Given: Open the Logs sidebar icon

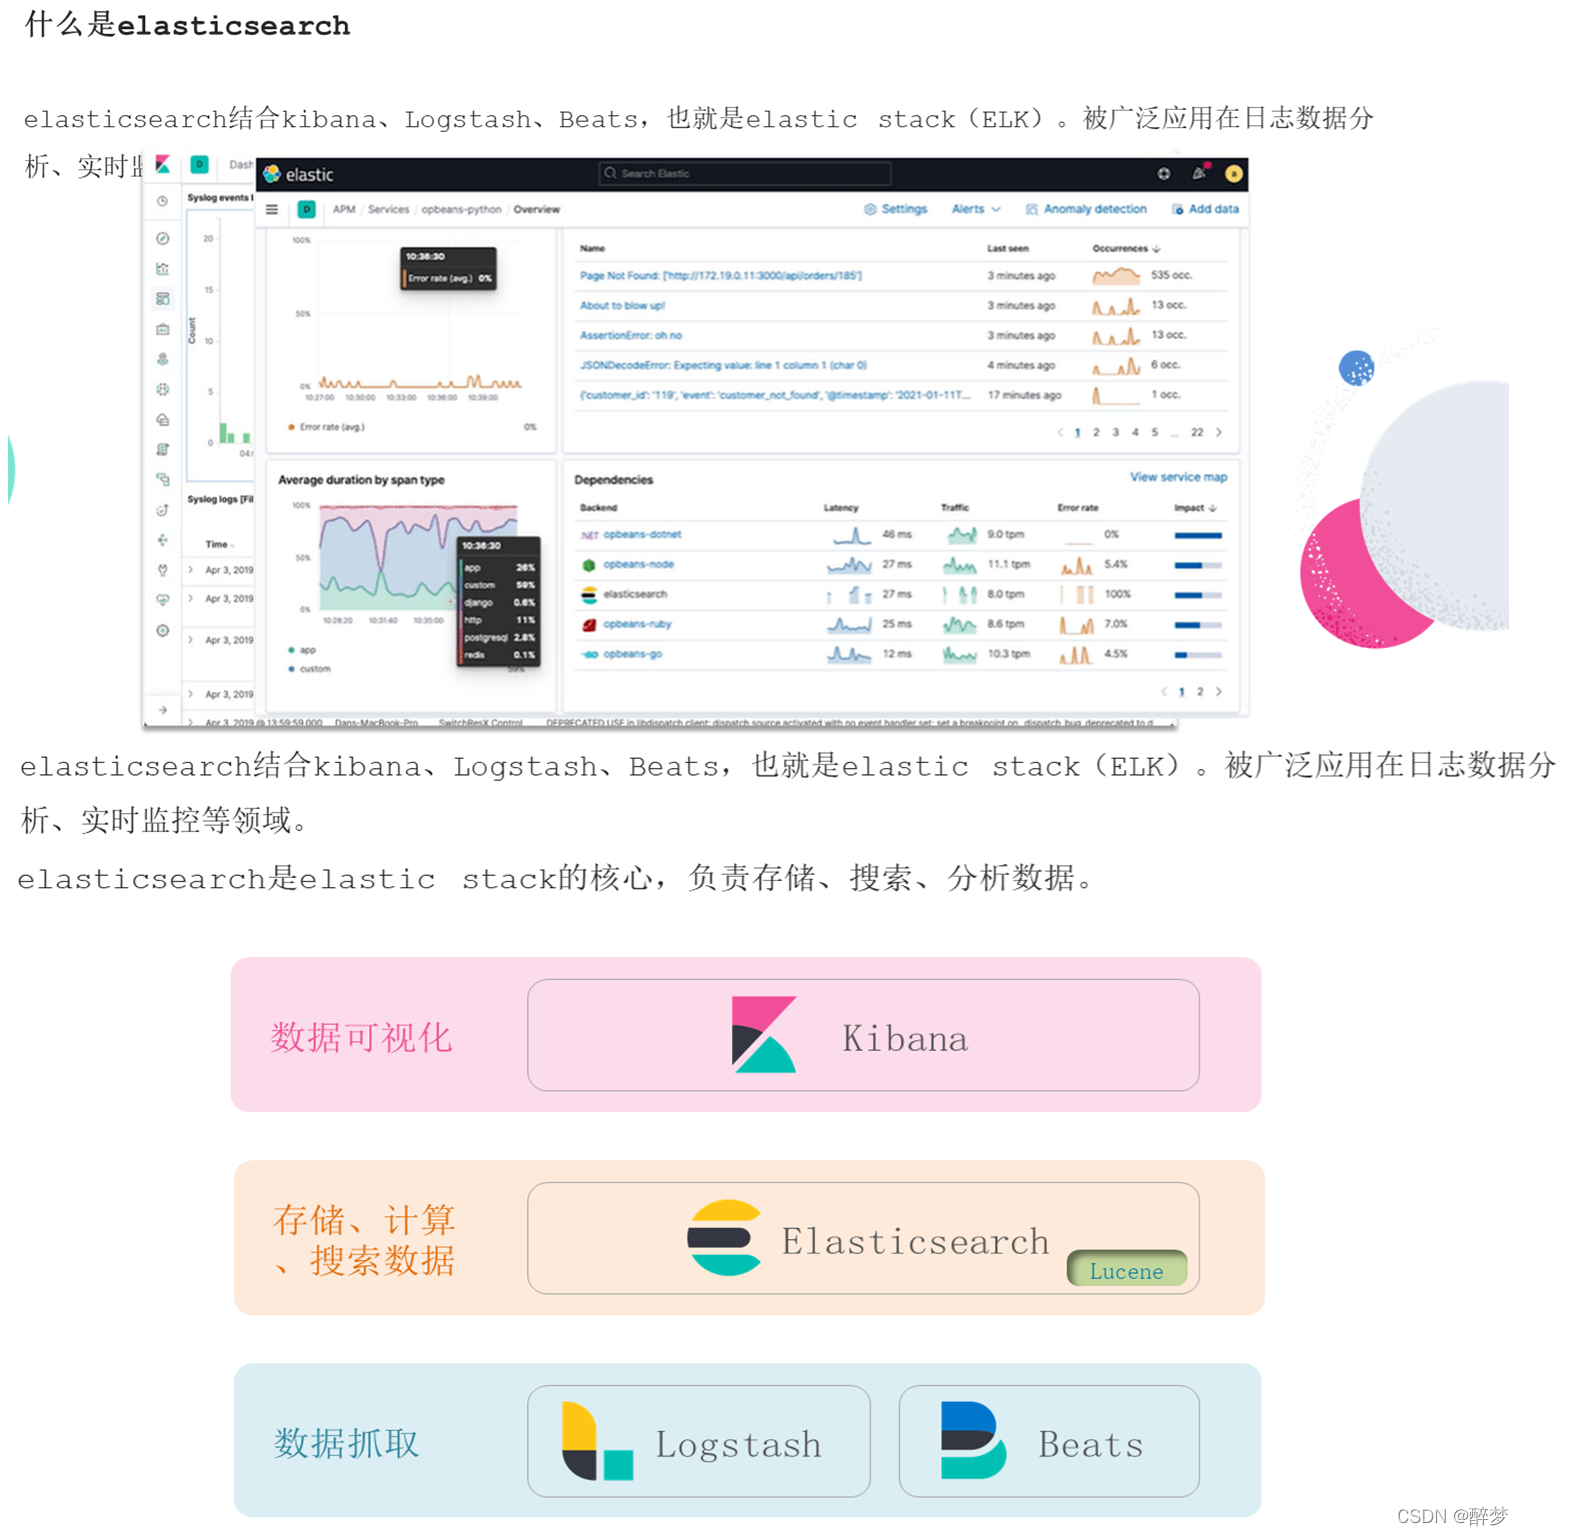Looking at the screenshot, I should (x=162, y=450).
